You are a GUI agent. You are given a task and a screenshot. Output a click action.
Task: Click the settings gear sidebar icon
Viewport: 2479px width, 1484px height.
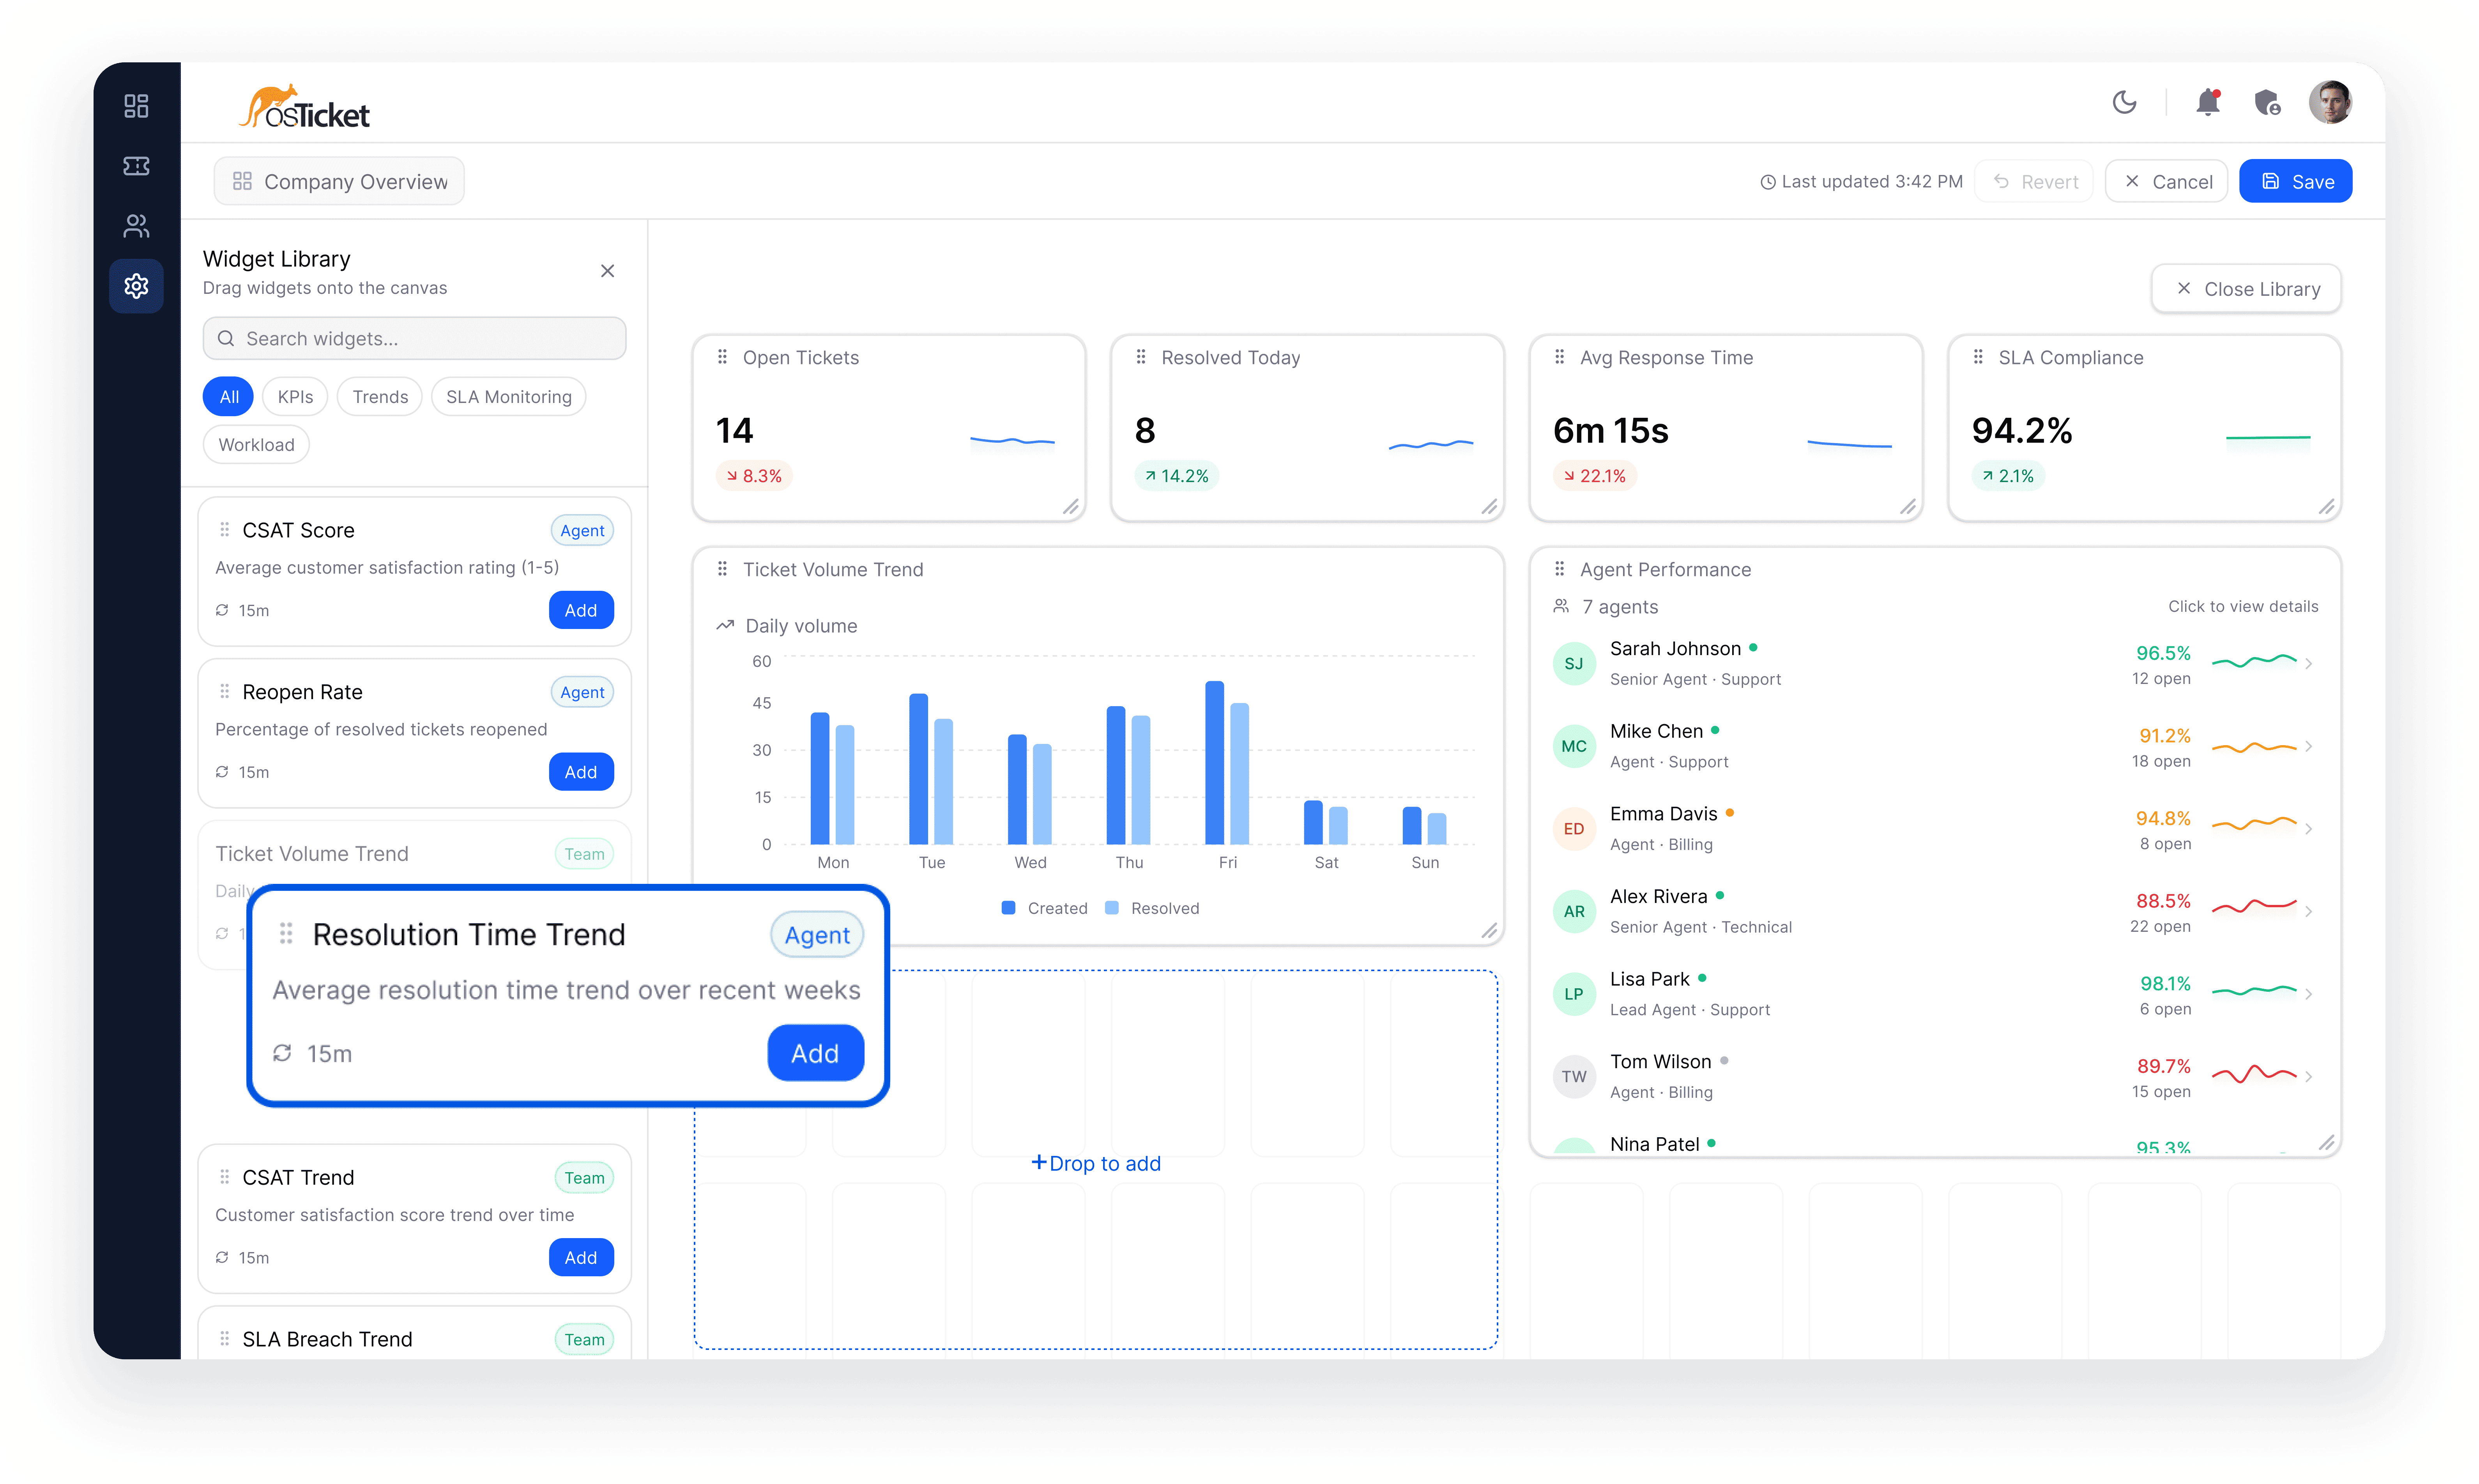click(136, 286)
